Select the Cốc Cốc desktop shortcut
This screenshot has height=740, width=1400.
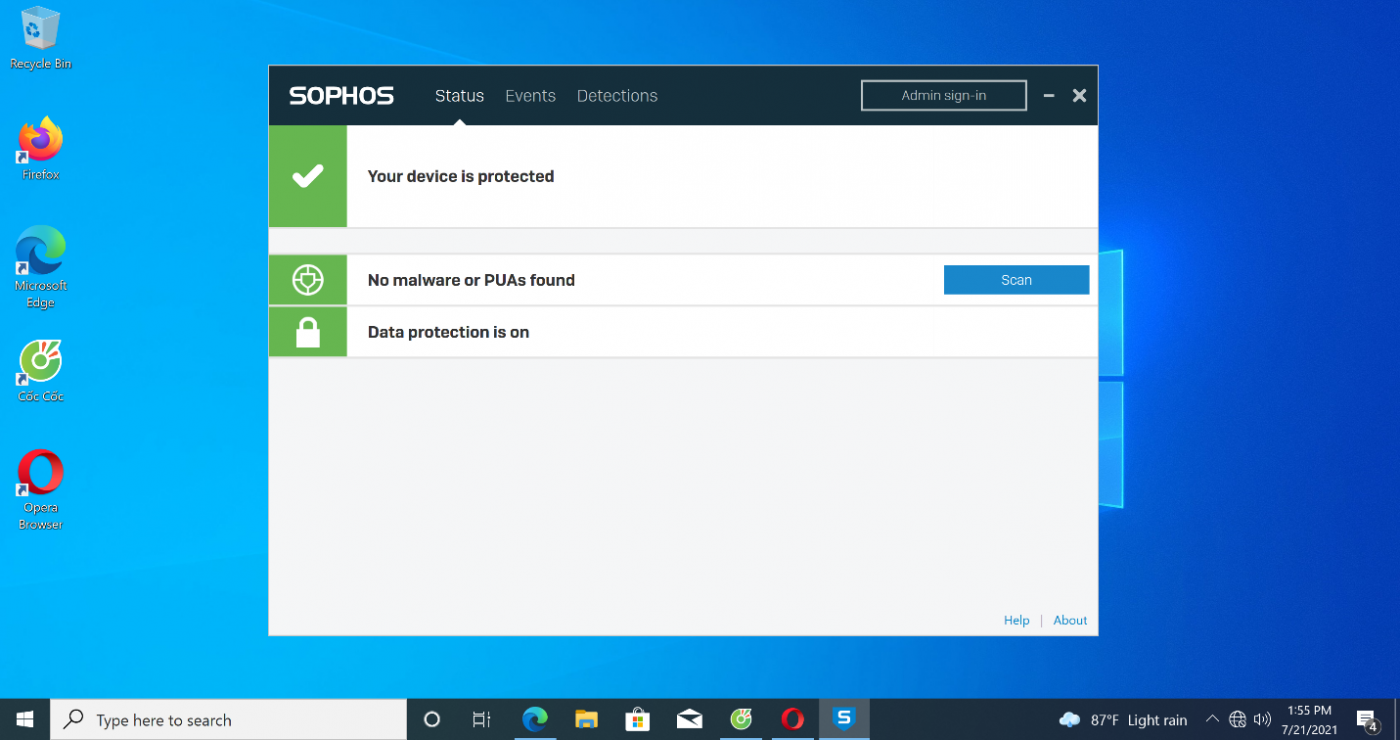tap(41, 371)
